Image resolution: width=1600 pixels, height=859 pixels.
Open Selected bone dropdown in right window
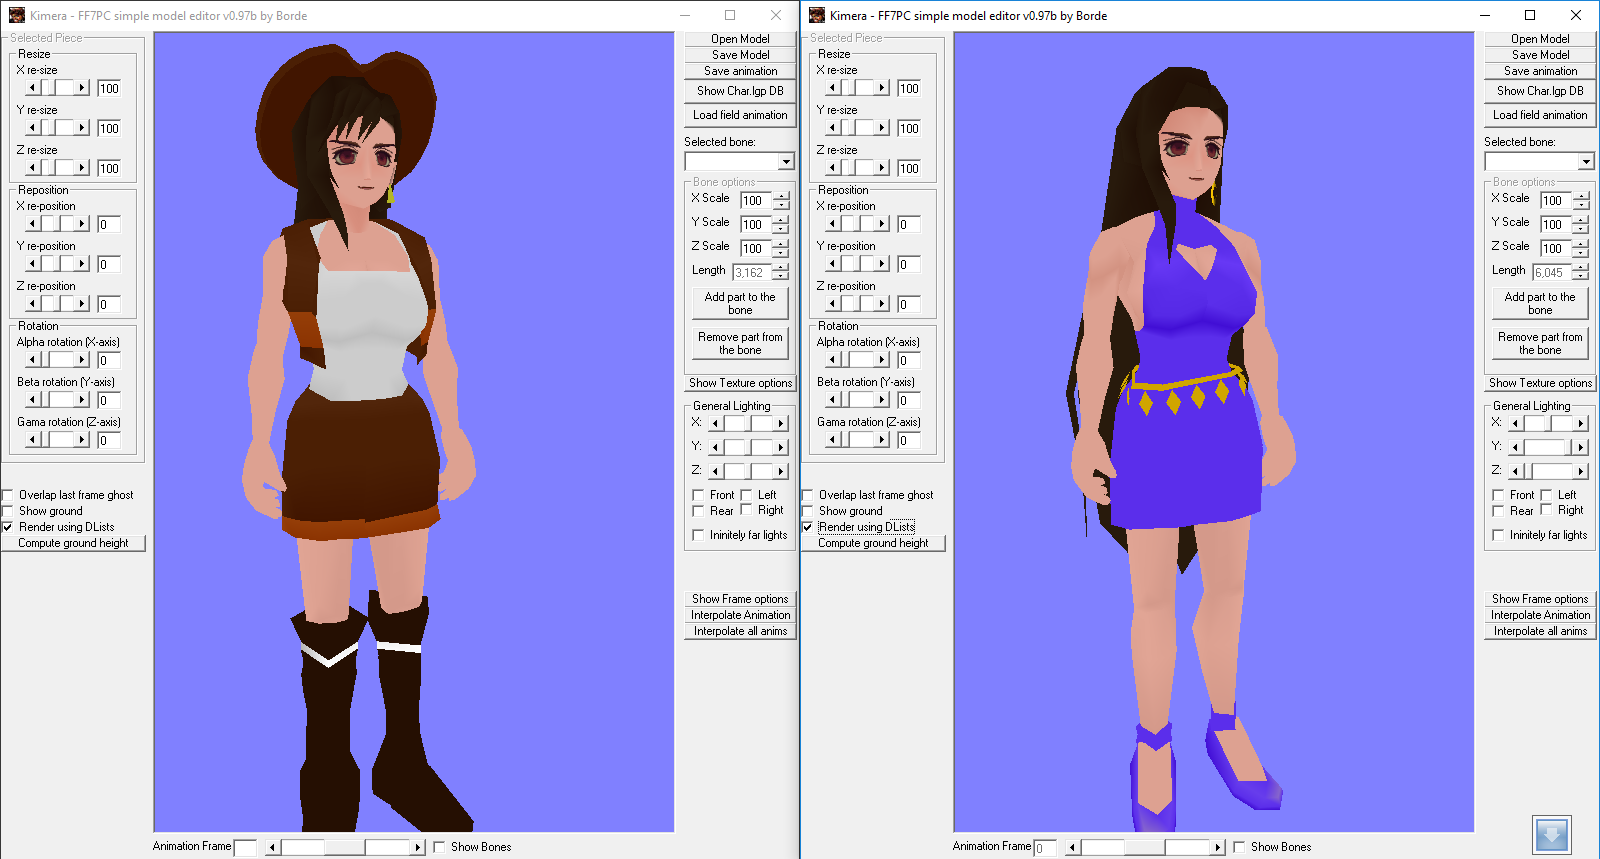coord(1586,162)
